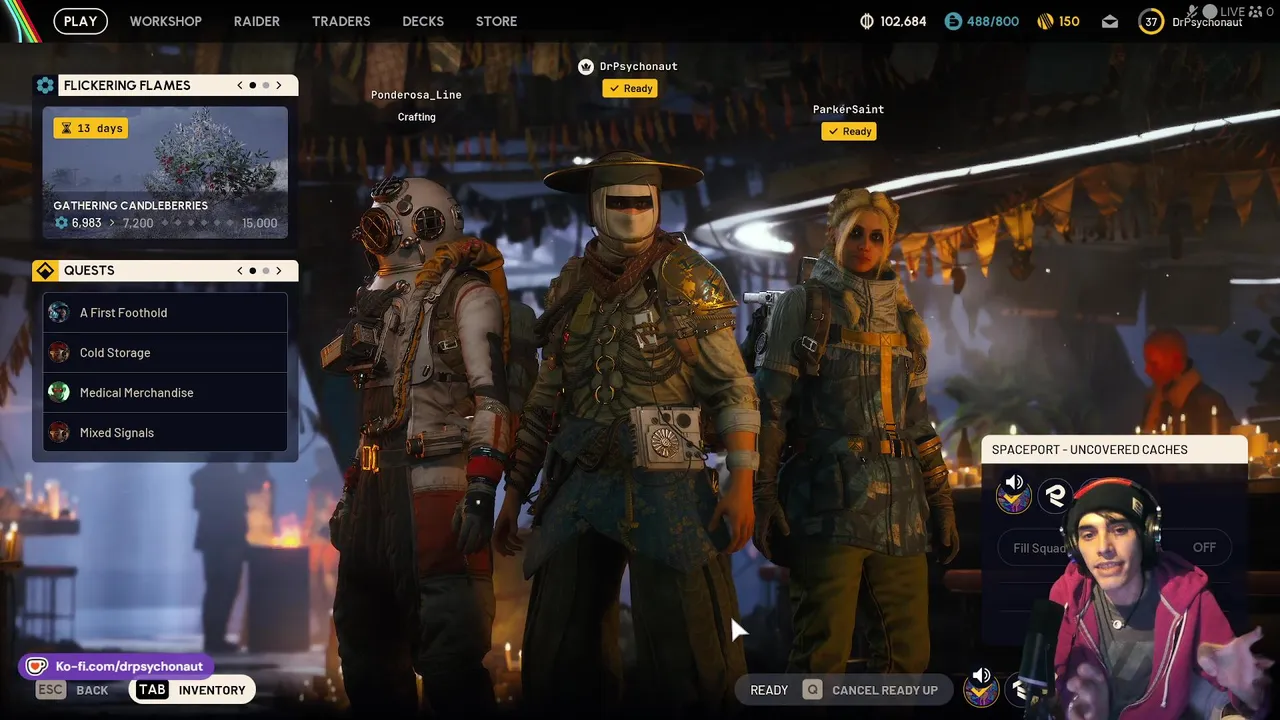Screen dimensions: 1280x720
Task: Click the LIVE stream indicator
Action: (1233, 11)
